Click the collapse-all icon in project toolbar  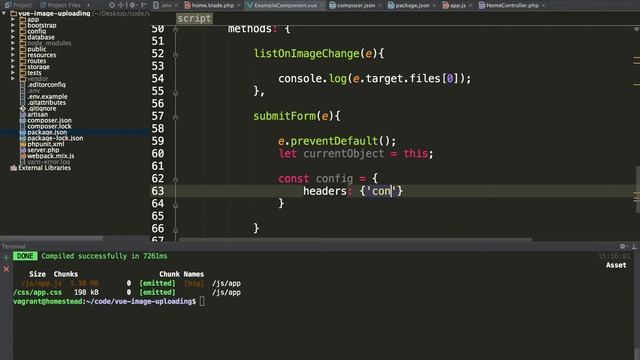pyautogui.click(x=121, y=5)
